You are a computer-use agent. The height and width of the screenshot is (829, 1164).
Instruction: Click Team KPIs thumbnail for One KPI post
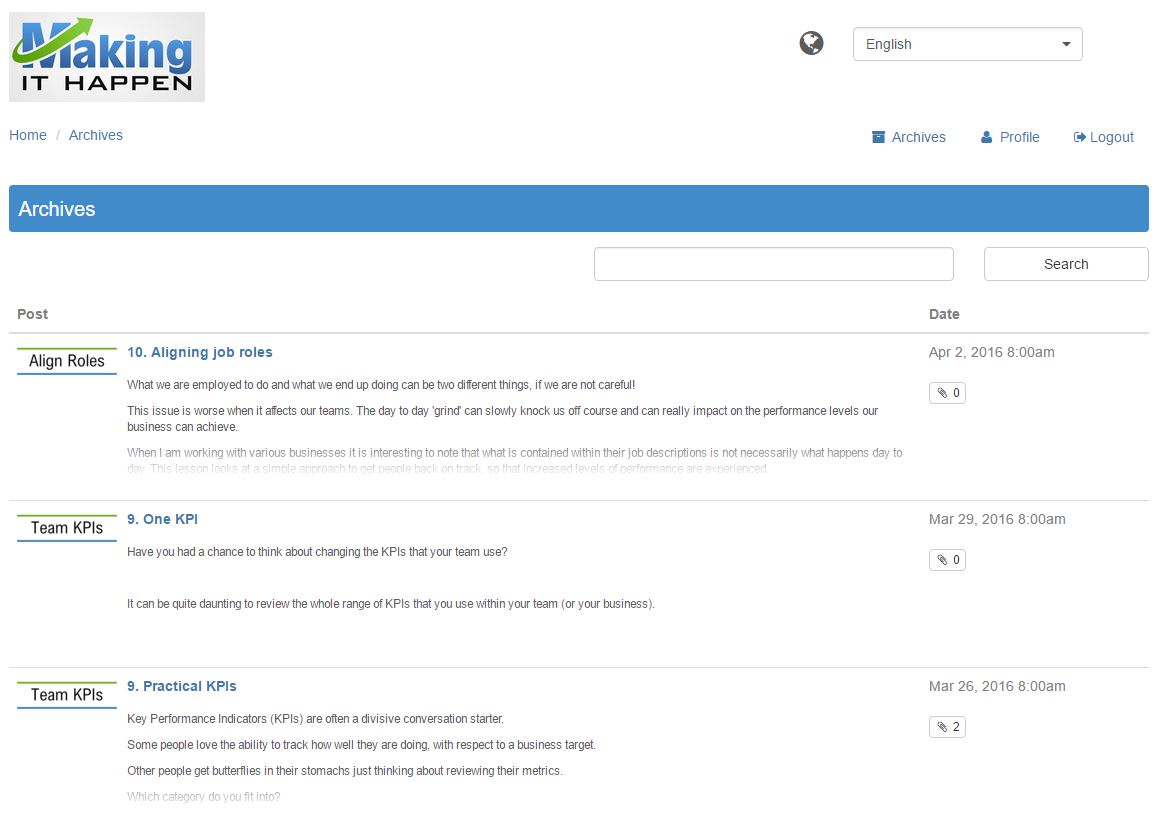(67, 528)
